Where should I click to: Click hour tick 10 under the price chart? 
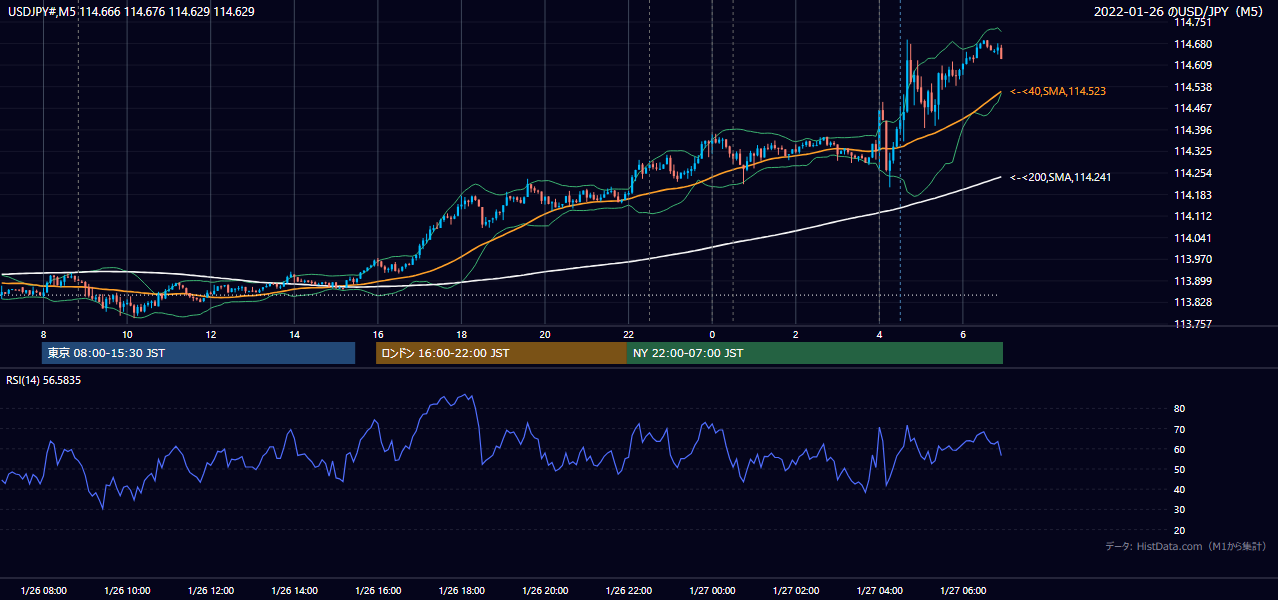(127, 334)
